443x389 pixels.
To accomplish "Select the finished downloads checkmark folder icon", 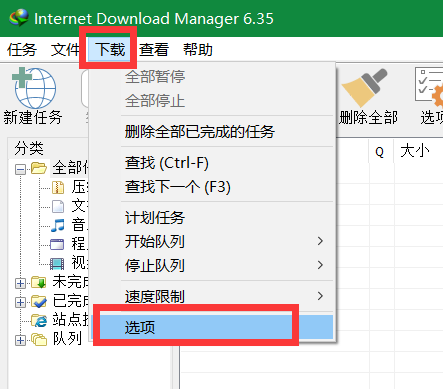I will (39, 301).
